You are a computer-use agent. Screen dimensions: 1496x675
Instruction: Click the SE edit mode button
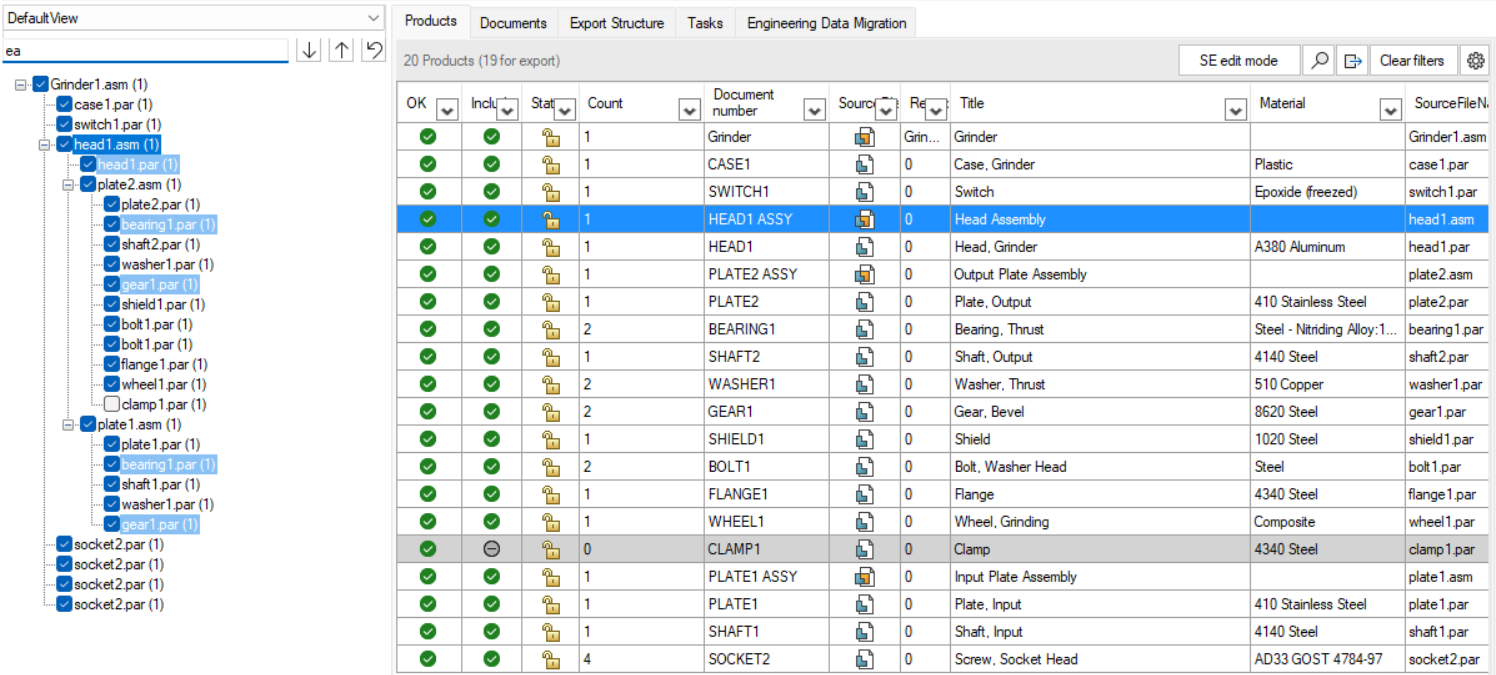(x=1239, y=60)
